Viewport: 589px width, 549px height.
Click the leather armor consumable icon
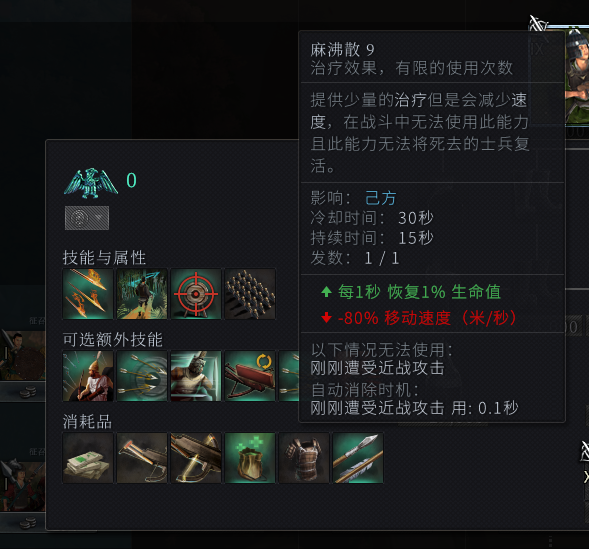click(304, 458)
